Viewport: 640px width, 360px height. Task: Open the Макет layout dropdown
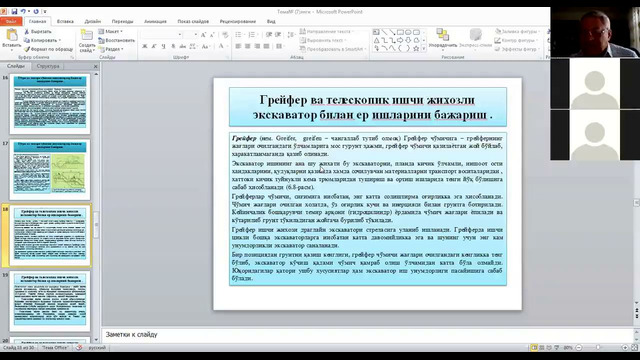[x=110, y=31]
